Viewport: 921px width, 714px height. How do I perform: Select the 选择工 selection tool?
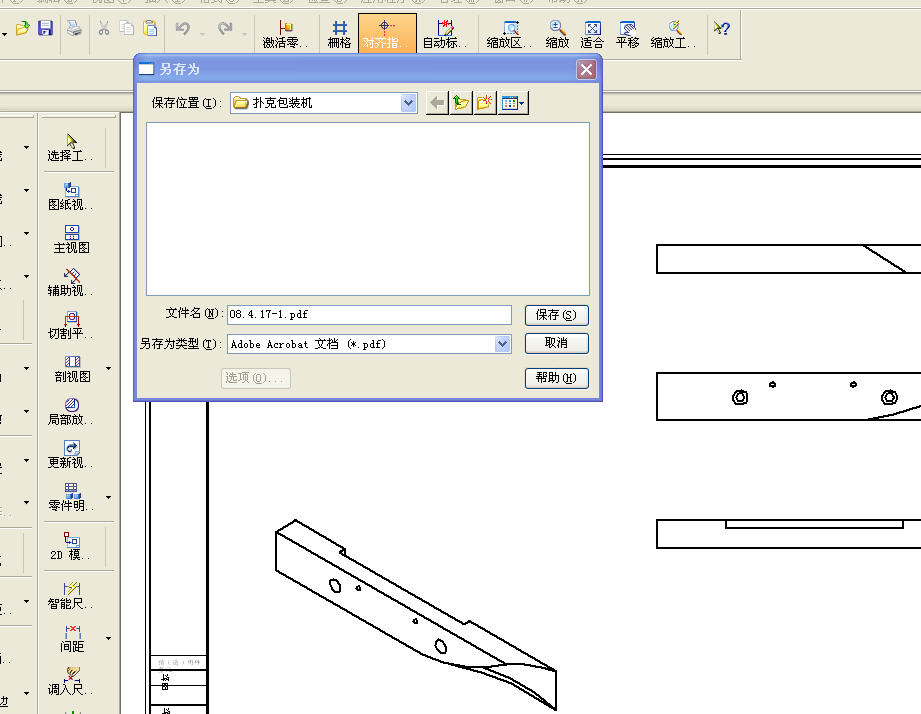click(70, 147)
